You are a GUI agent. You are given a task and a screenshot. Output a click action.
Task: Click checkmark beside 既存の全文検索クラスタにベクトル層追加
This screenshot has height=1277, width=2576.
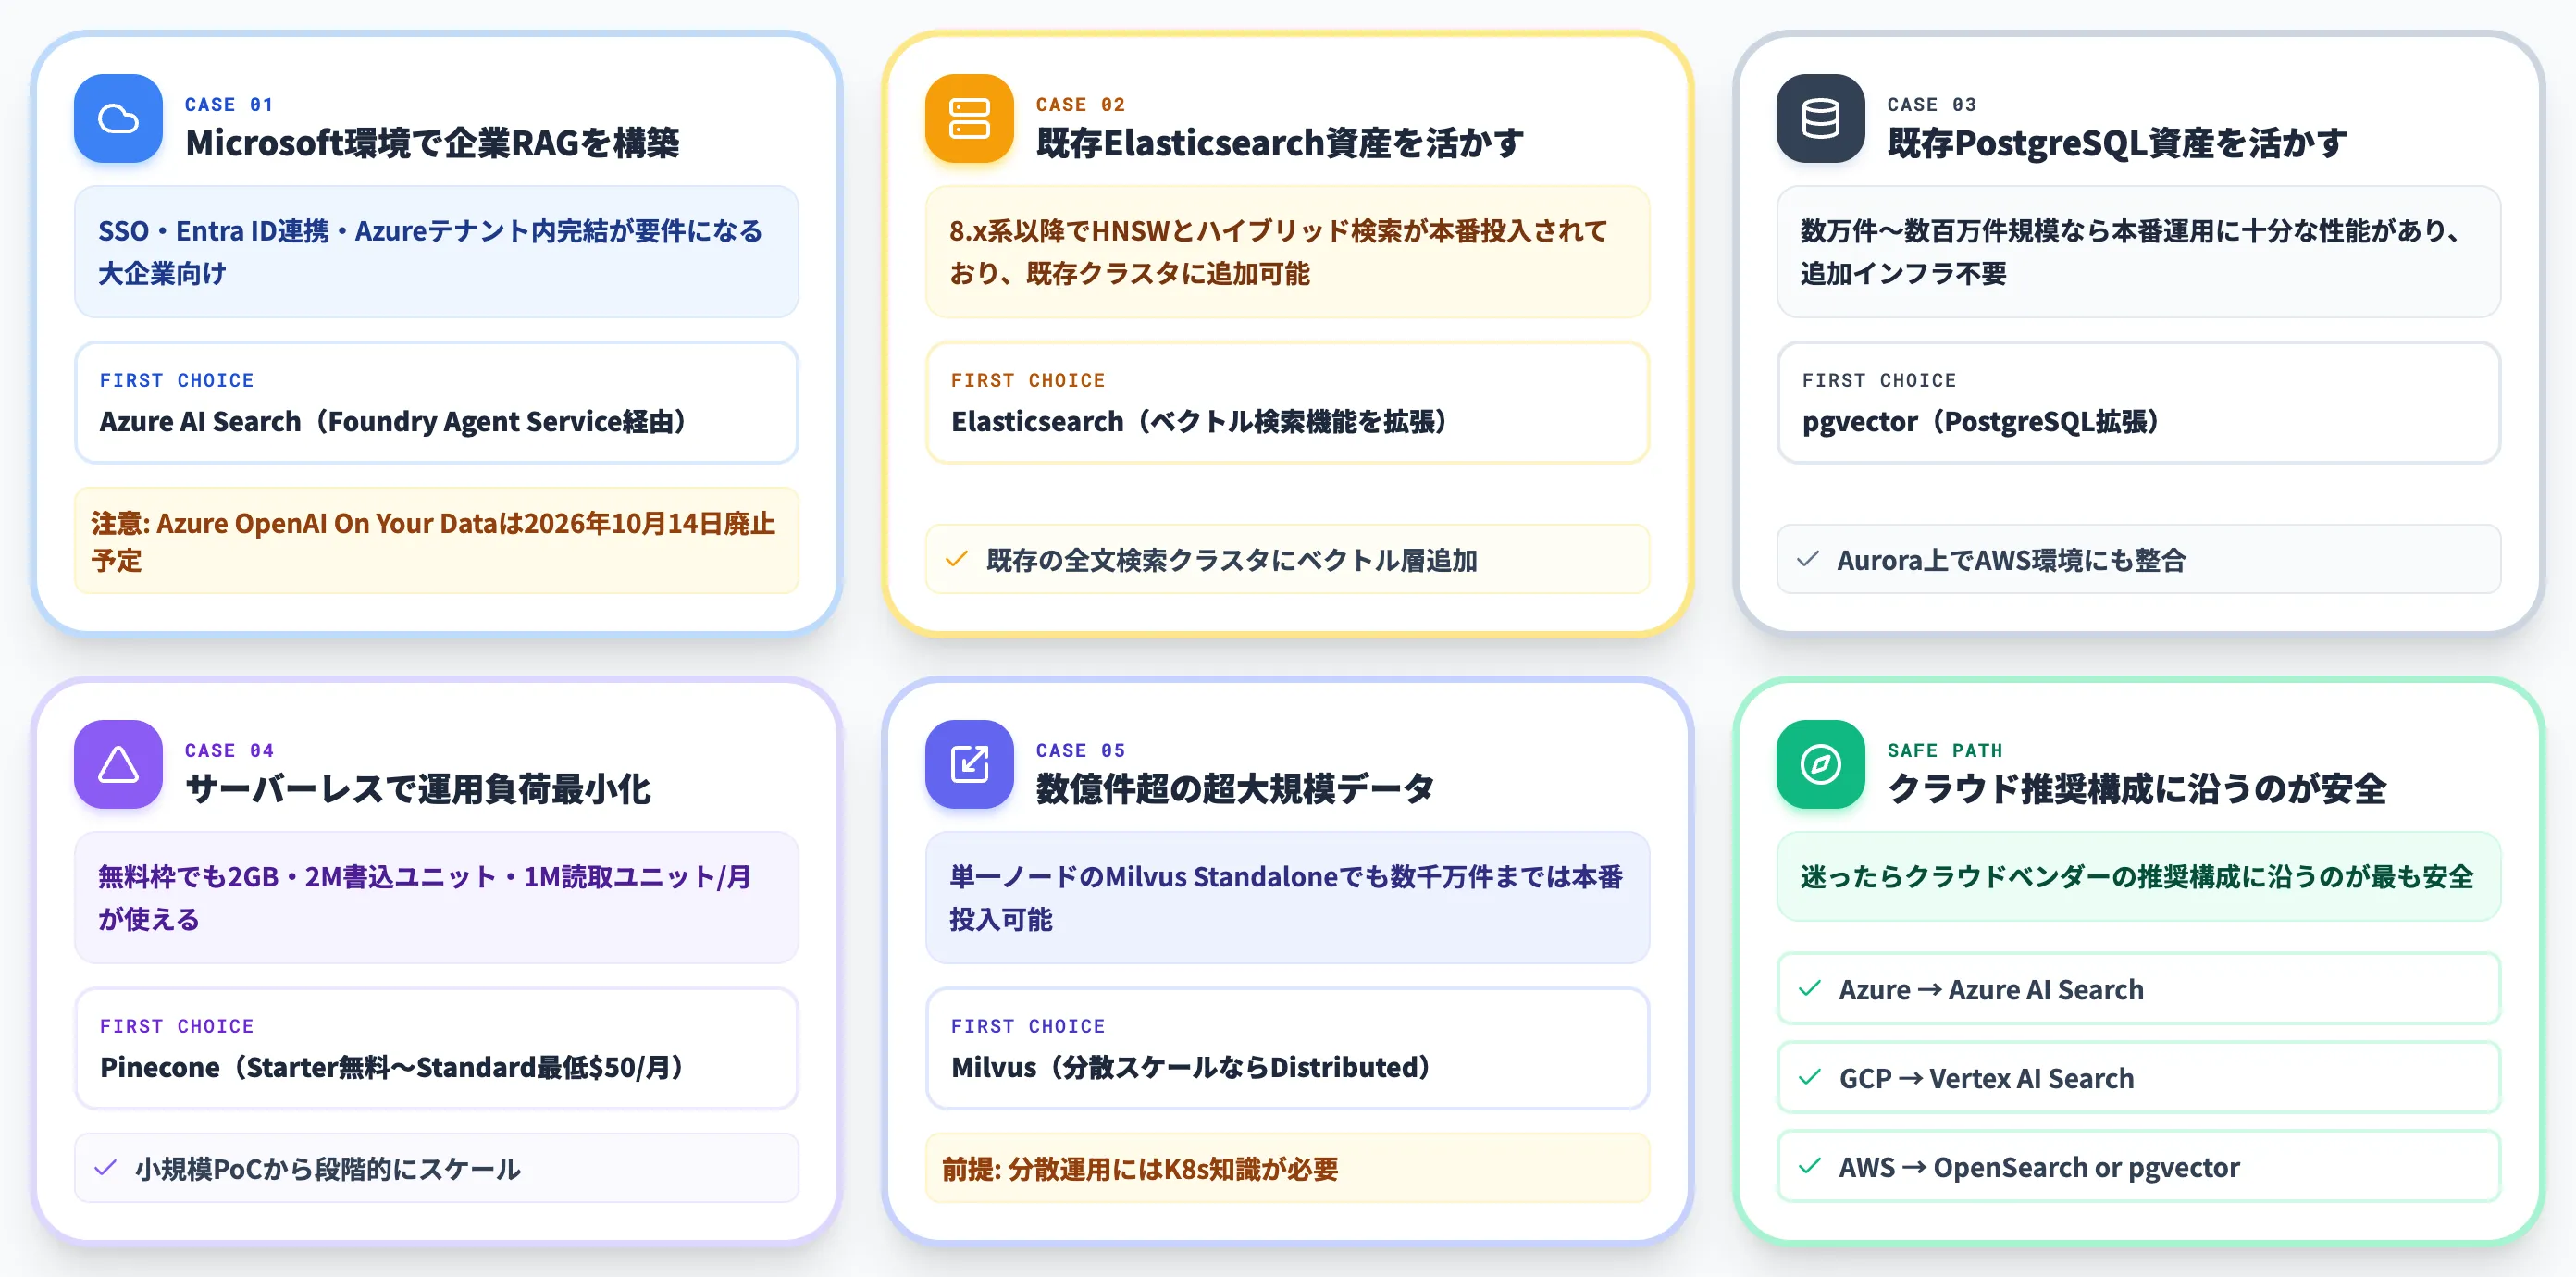(957, 559)
